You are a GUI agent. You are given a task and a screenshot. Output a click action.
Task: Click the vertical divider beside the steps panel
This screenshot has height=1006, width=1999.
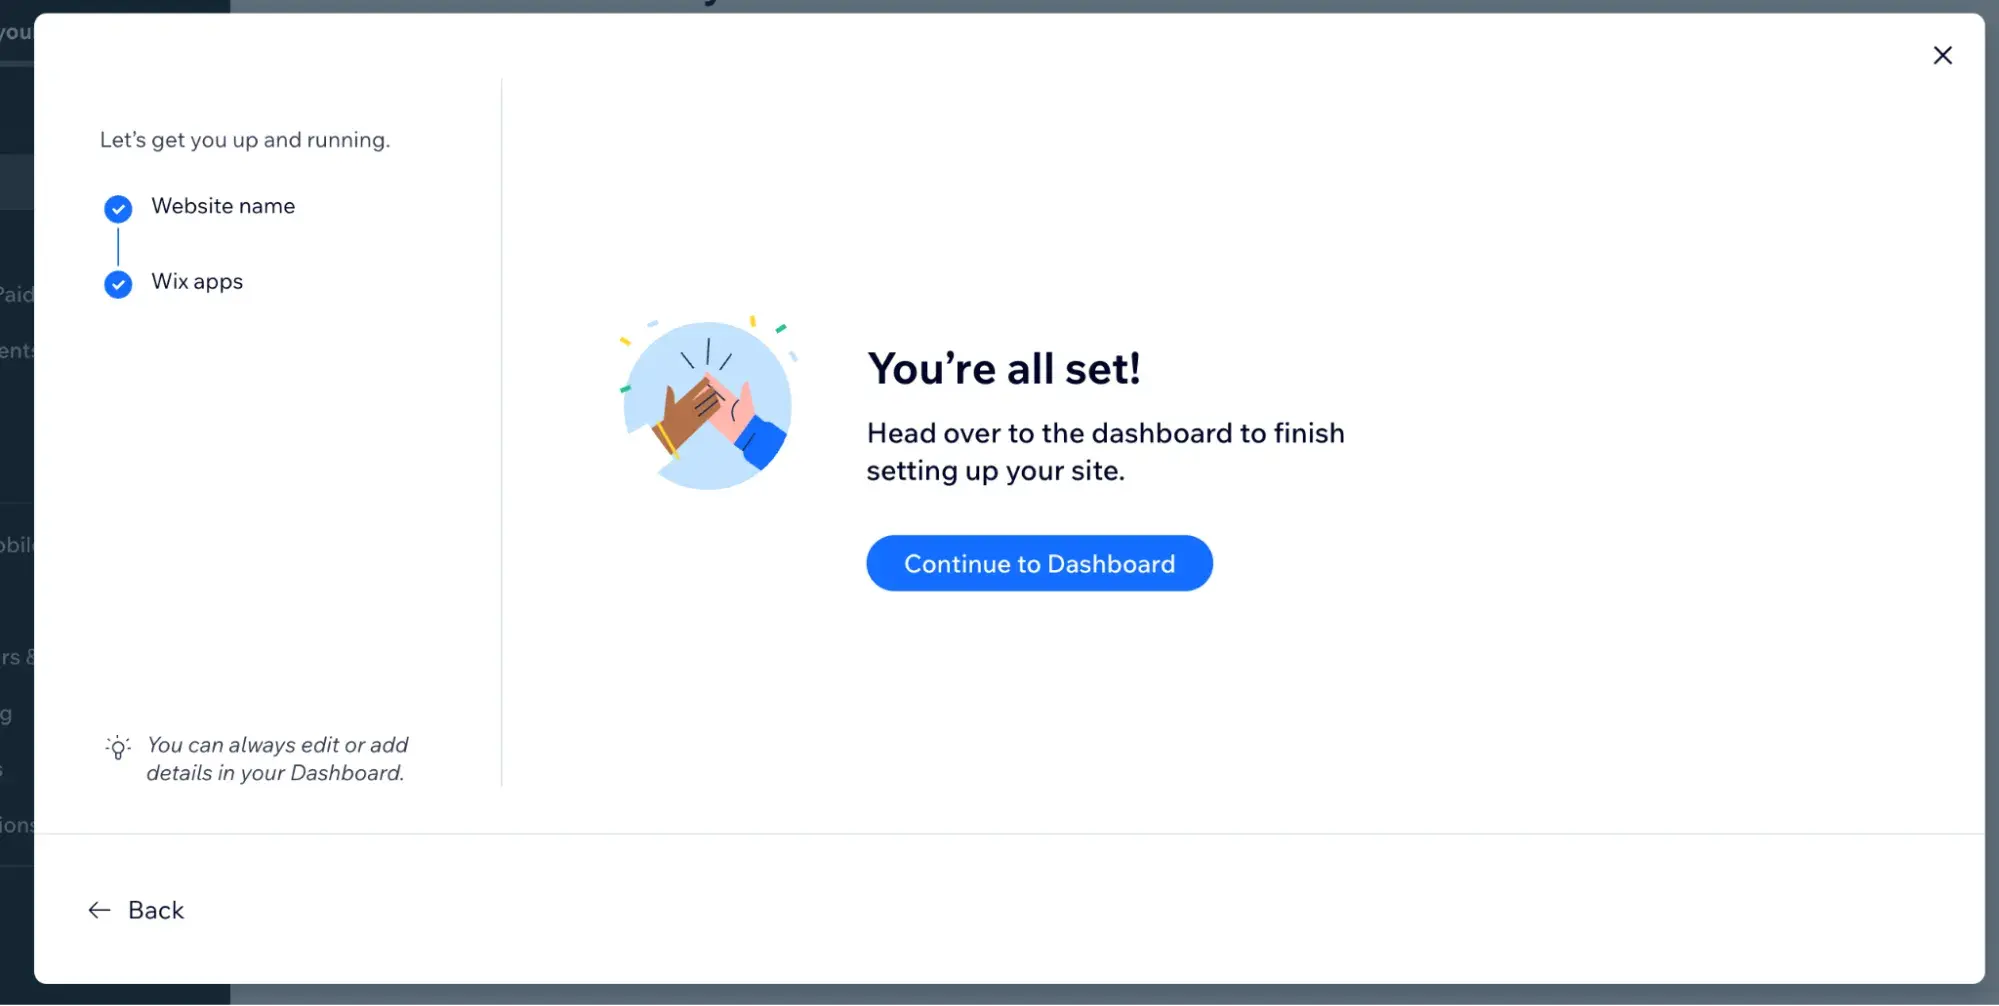pos(501,432)
